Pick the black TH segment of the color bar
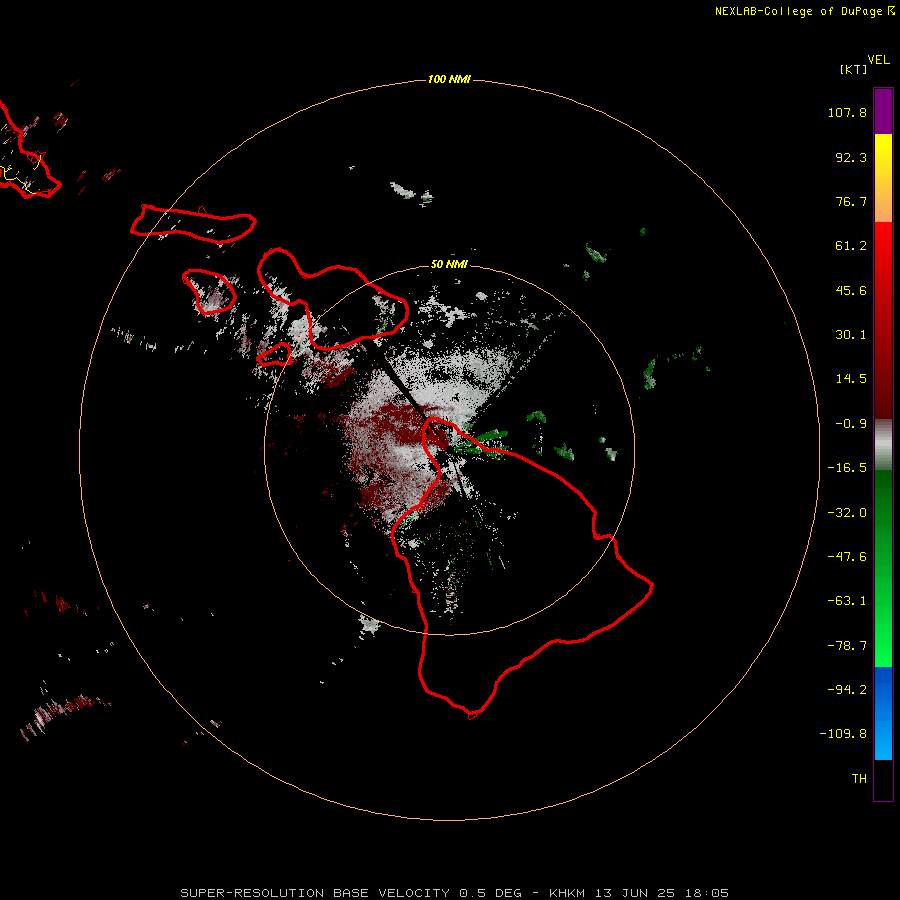Screen dimensions: 900x900 click(x=883, y=779)
